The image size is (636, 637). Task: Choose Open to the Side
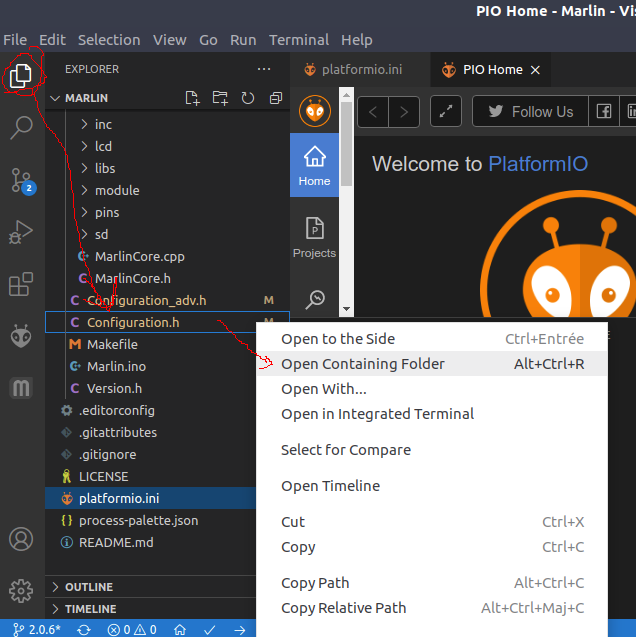point(432,338)
